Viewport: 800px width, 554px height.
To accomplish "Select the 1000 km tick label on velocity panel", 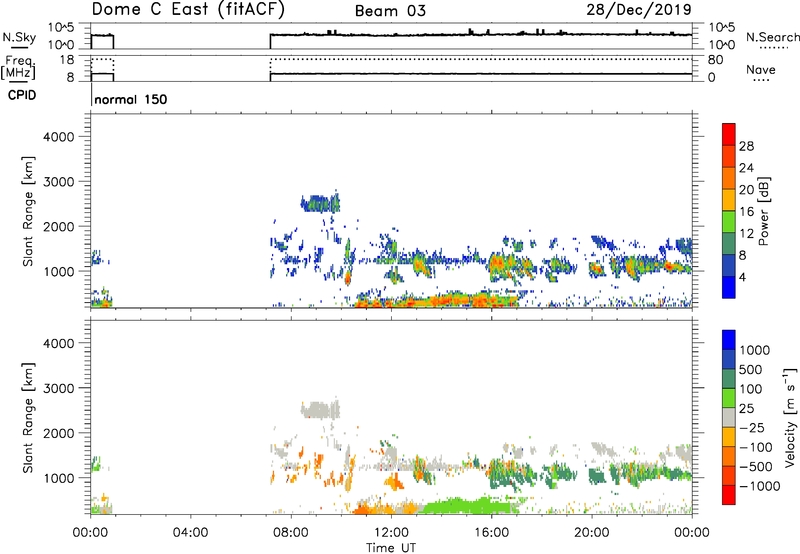I will click(58, 478).
